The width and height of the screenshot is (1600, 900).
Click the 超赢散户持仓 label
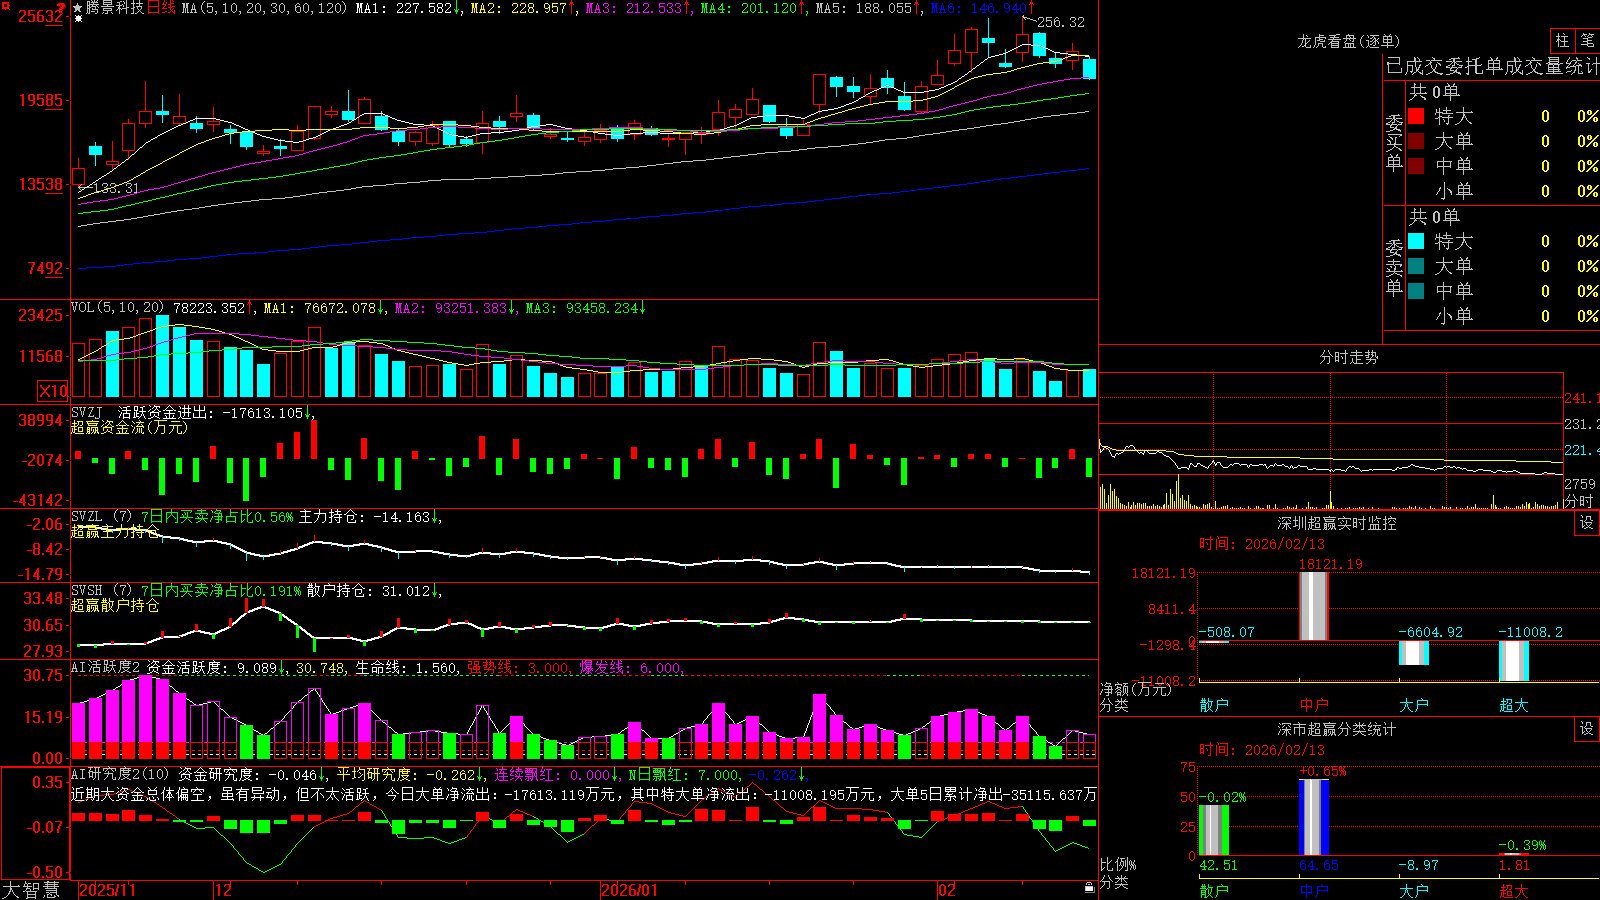[115, 605]
